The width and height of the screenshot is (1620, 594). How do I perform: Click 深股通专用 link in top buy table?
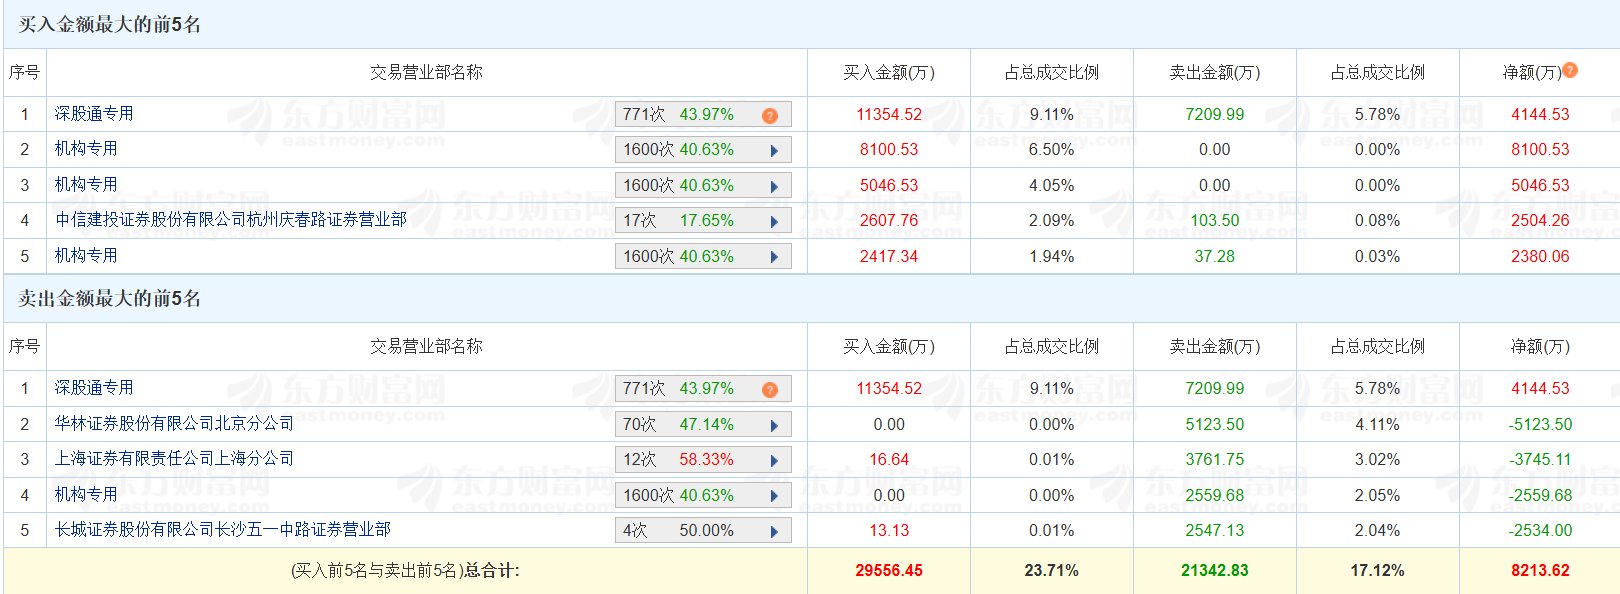(x=94, y=114)
